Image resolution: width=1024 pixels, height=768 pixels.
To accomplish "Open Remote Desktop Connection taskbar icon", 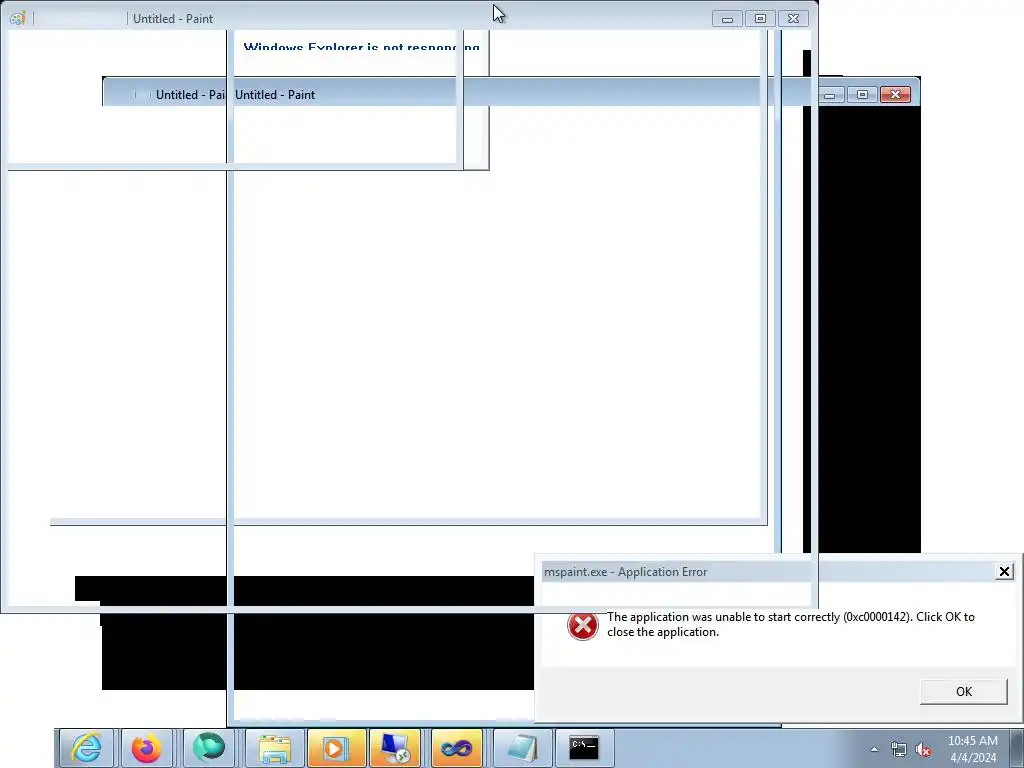I will coord(395,748).
